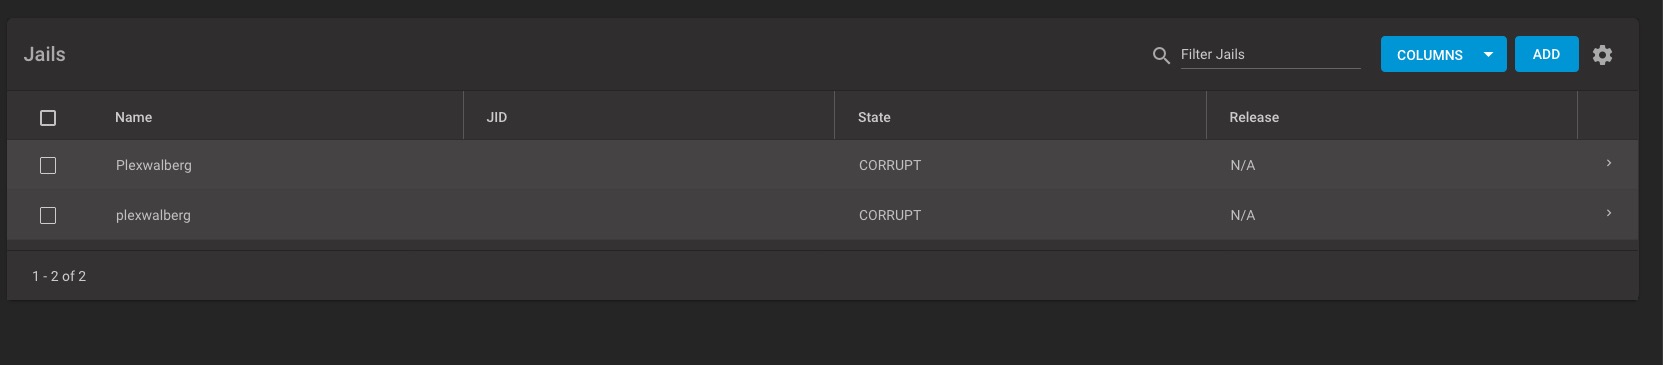Check the Plexwalberg row checkbox

click(48, 166)
